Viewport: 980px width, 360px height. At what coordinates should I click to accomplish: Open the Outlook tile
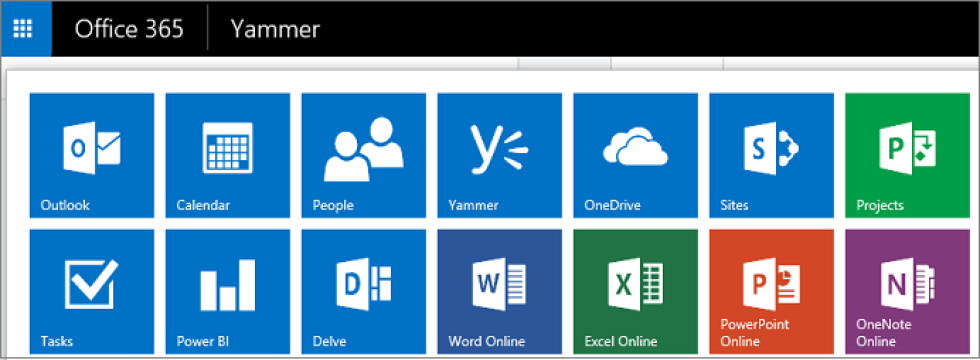tap(92, 156)
